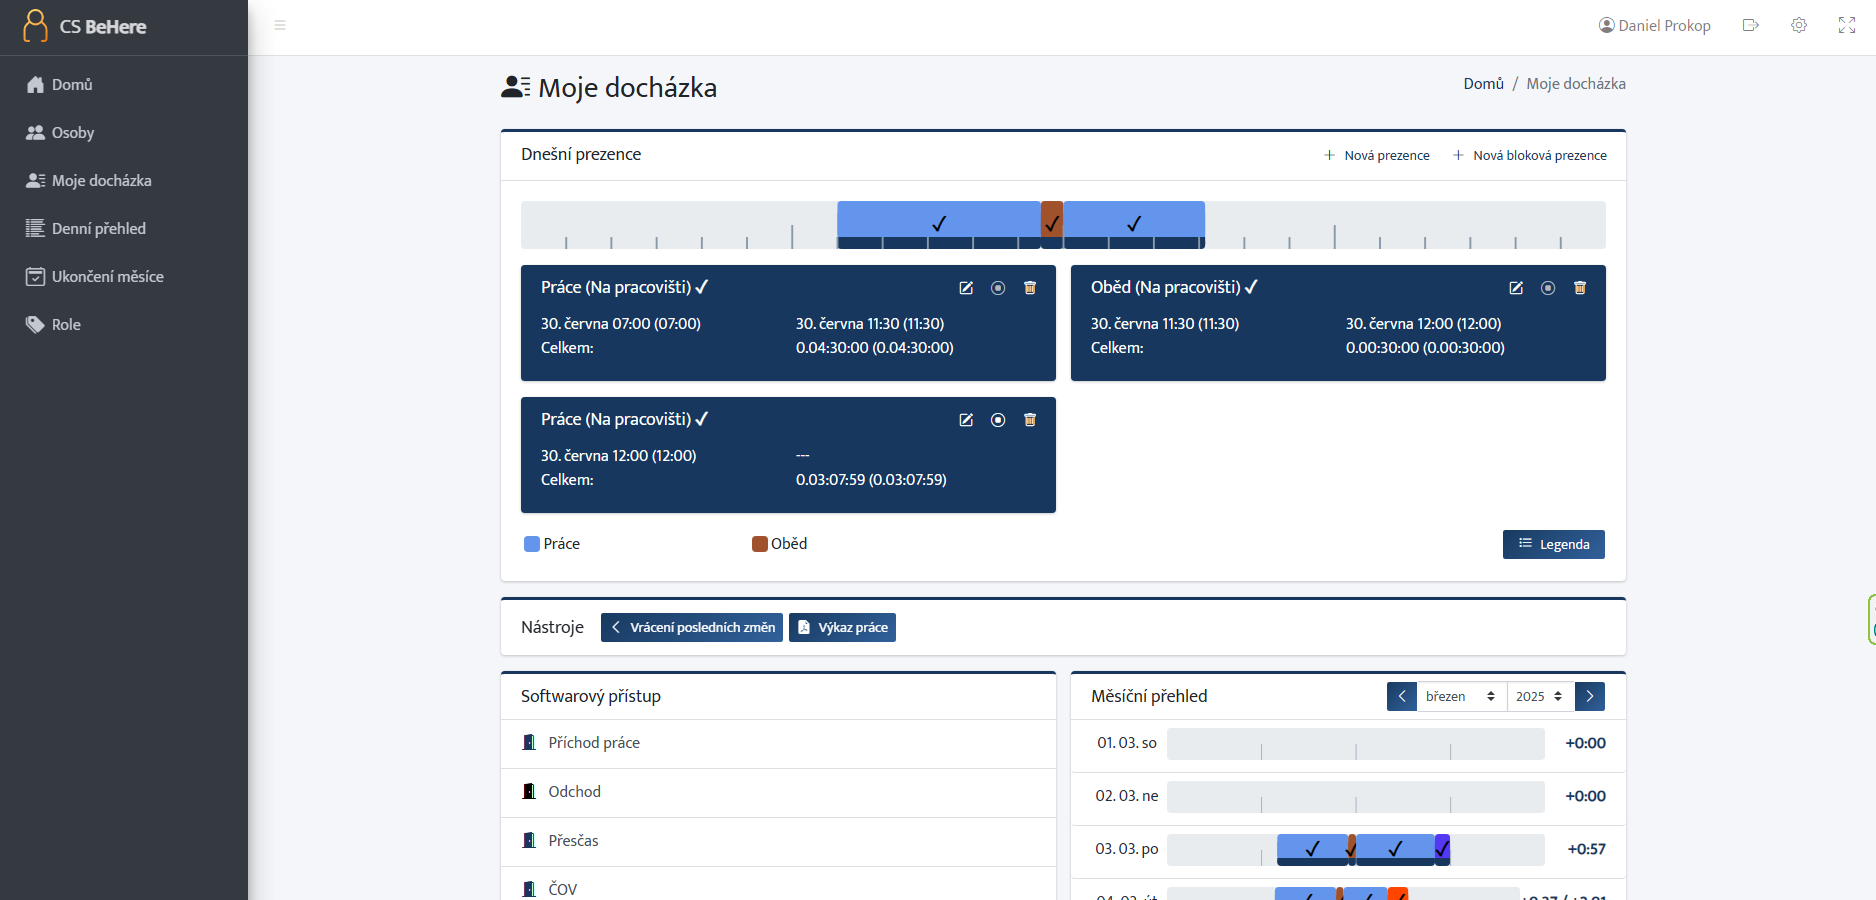Select Odchod software access row
The width and height of the screenshot is (1876, 900).
(x=778, y=792)
